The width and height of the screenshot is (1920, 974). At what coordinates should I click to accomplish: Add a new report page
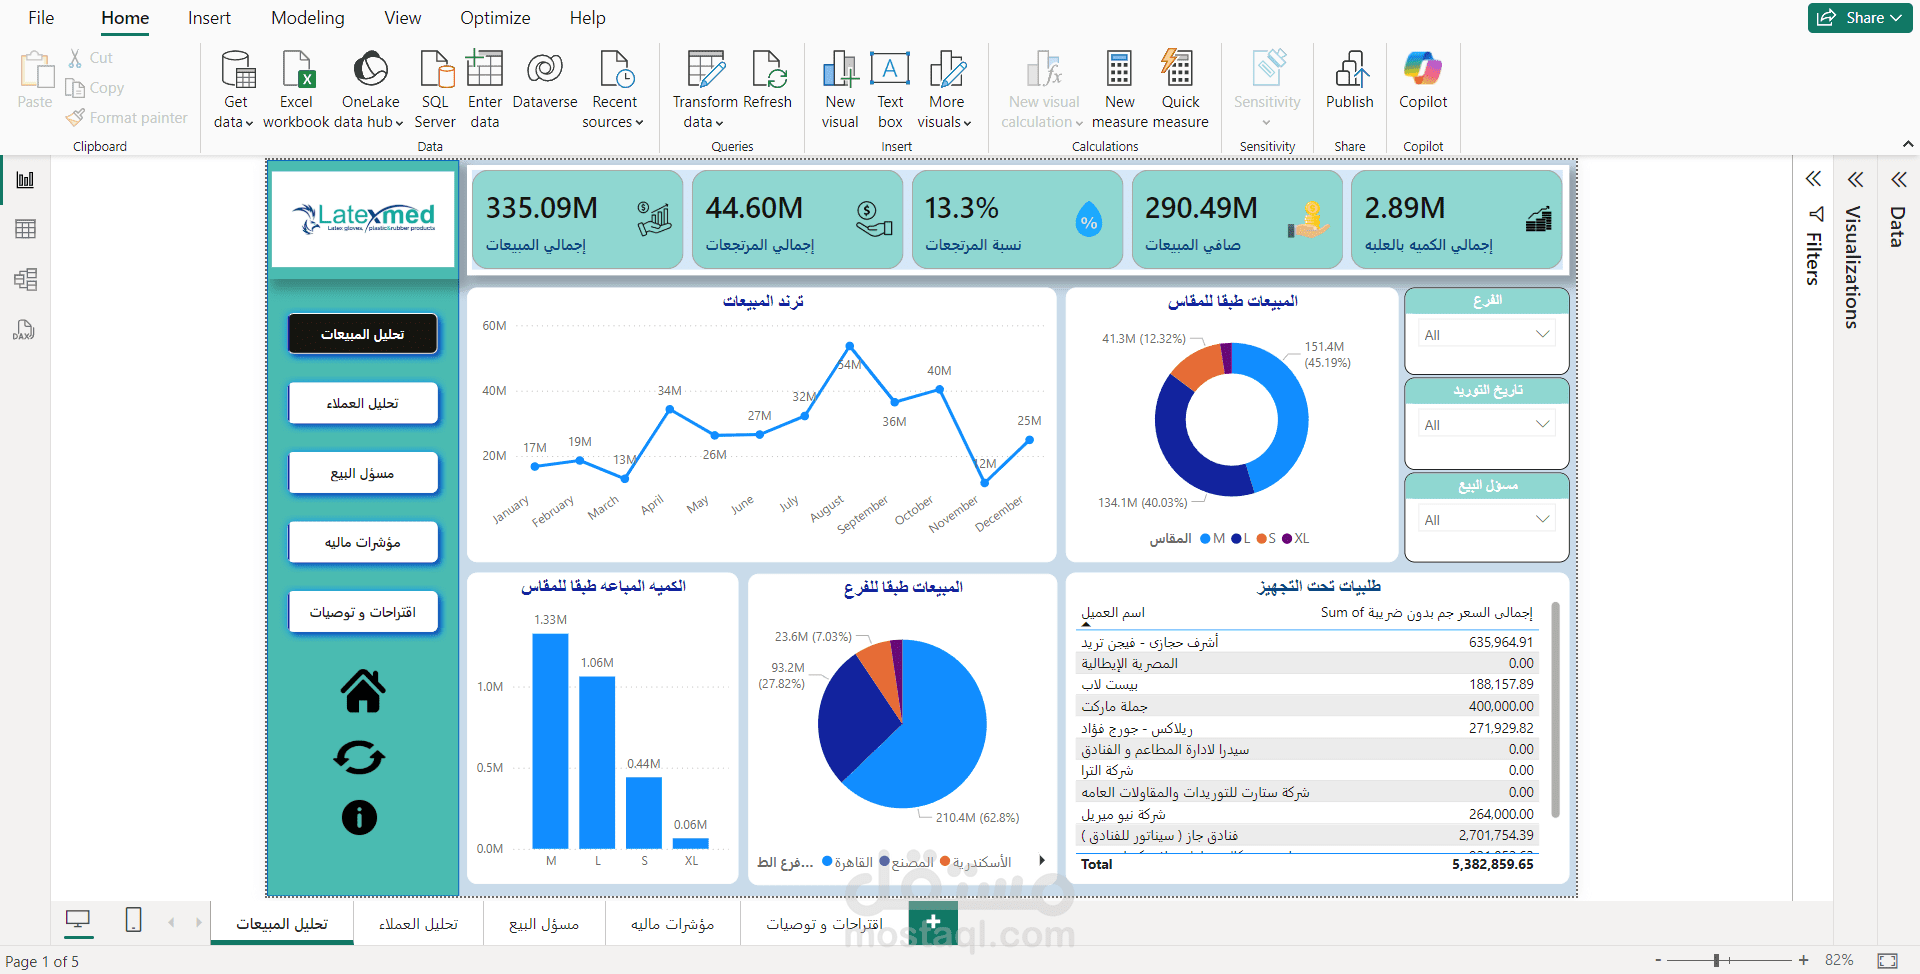pyautogui.click(x=933, y=922)
